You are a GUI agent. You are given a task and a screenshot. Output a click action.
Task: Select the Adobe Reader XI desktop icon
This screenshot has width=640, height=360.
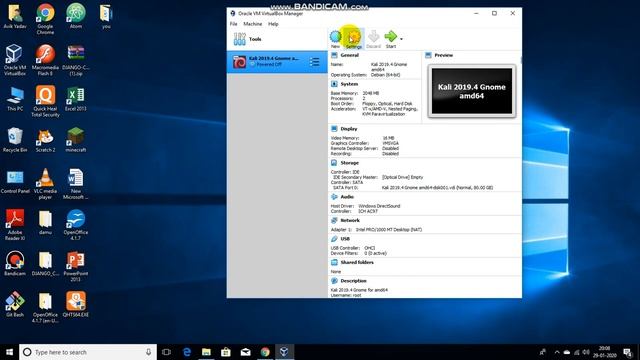click(15, 224)
